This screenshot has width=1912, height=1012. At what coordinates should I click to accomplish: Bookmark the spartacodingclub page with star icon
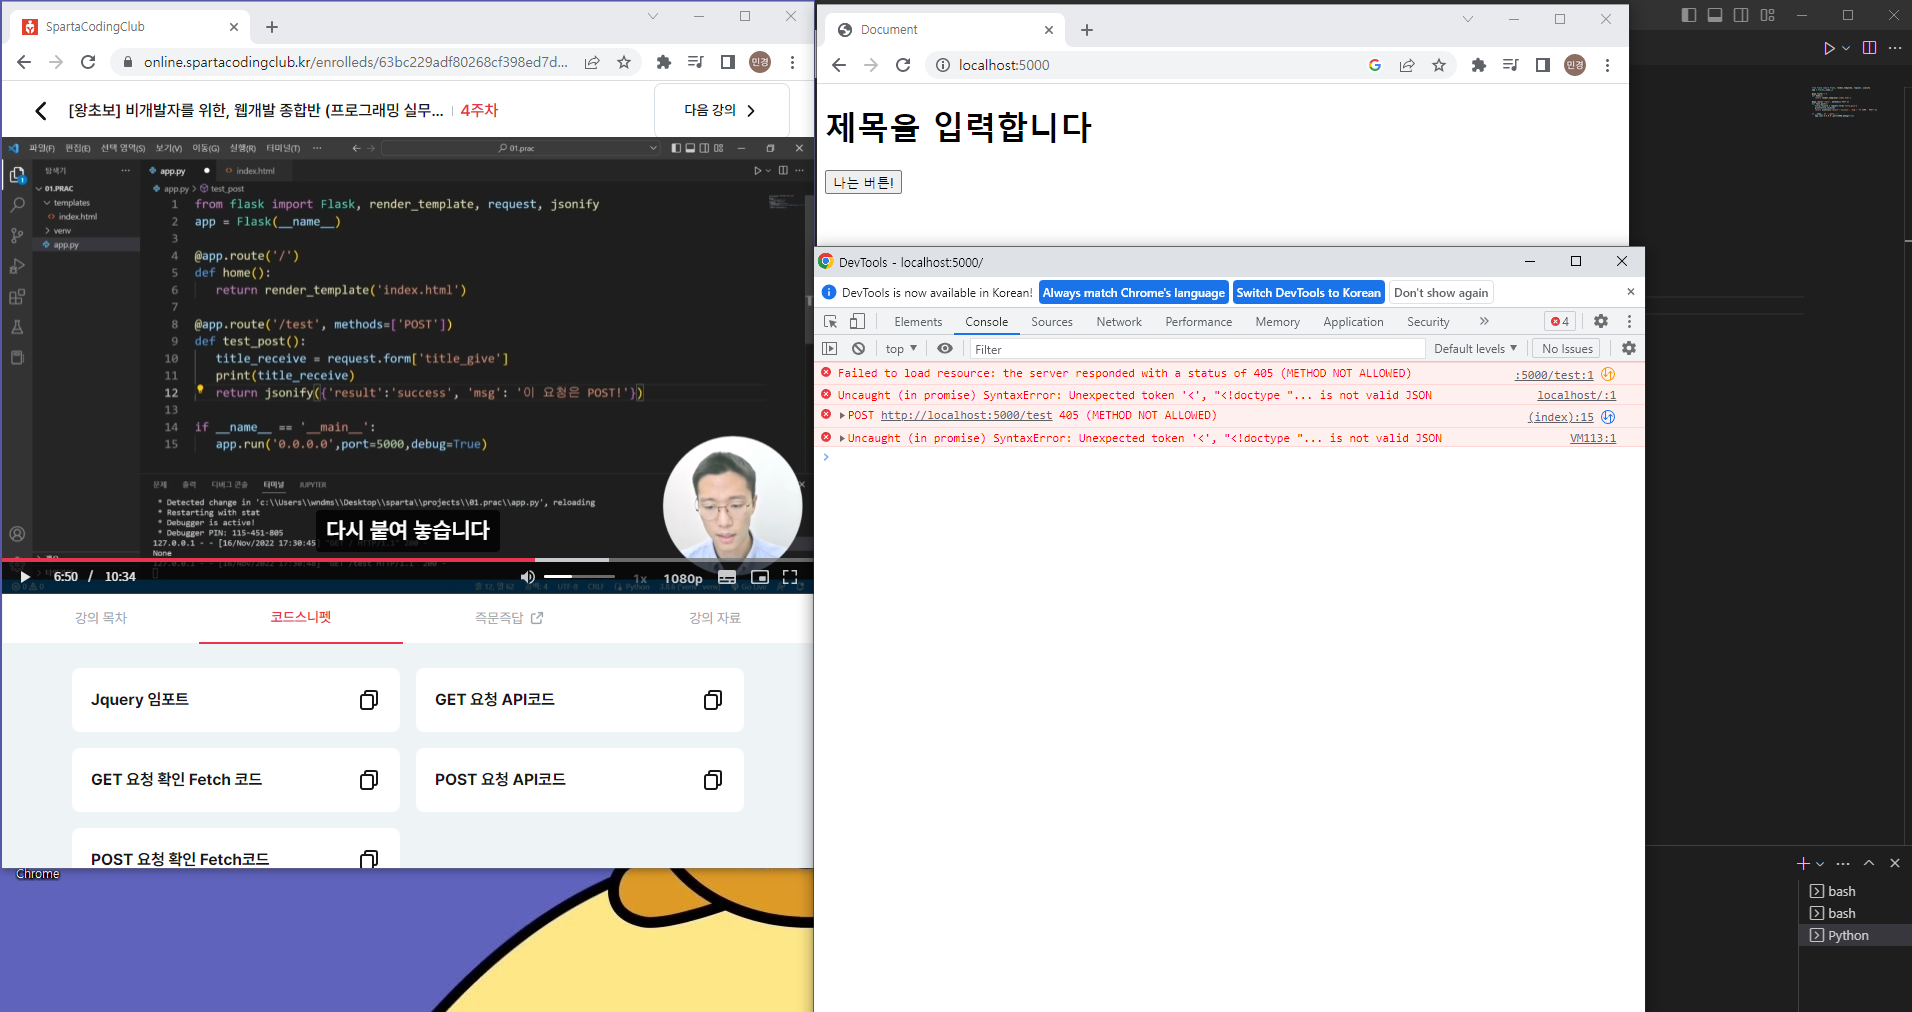(x=624, y=62)
